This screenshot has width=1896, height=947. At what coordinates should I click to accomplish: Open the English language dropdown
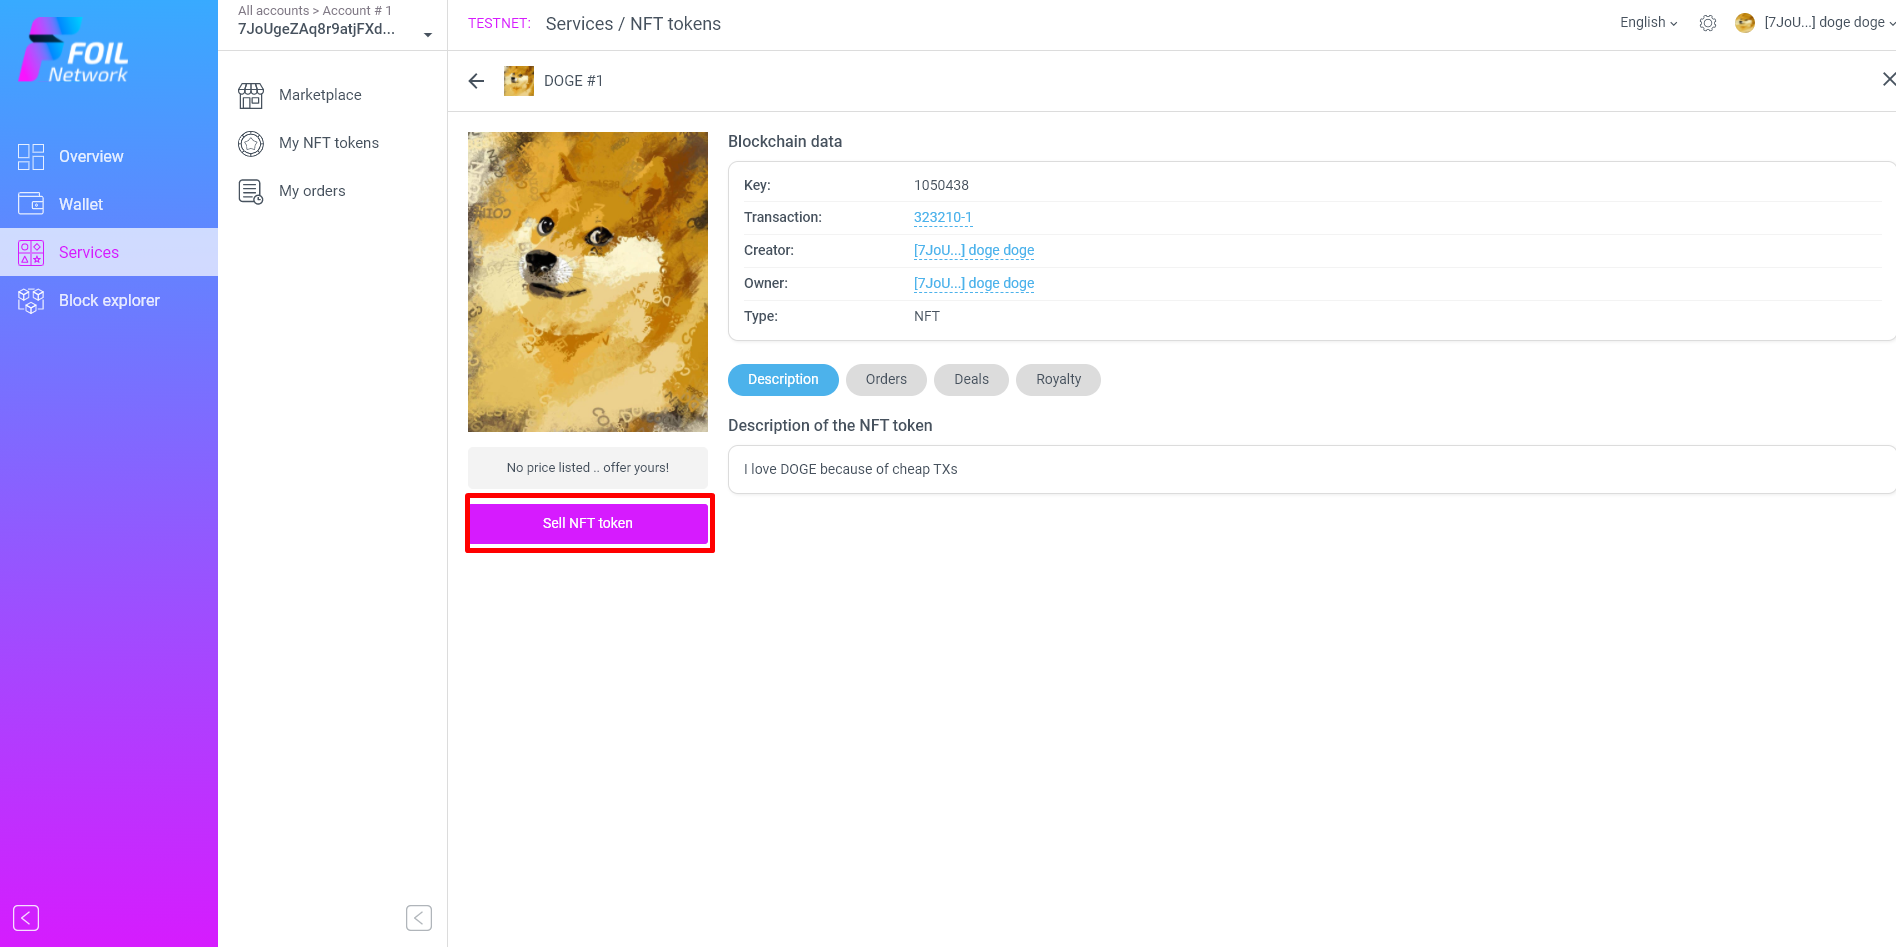tap(1649, 23)
